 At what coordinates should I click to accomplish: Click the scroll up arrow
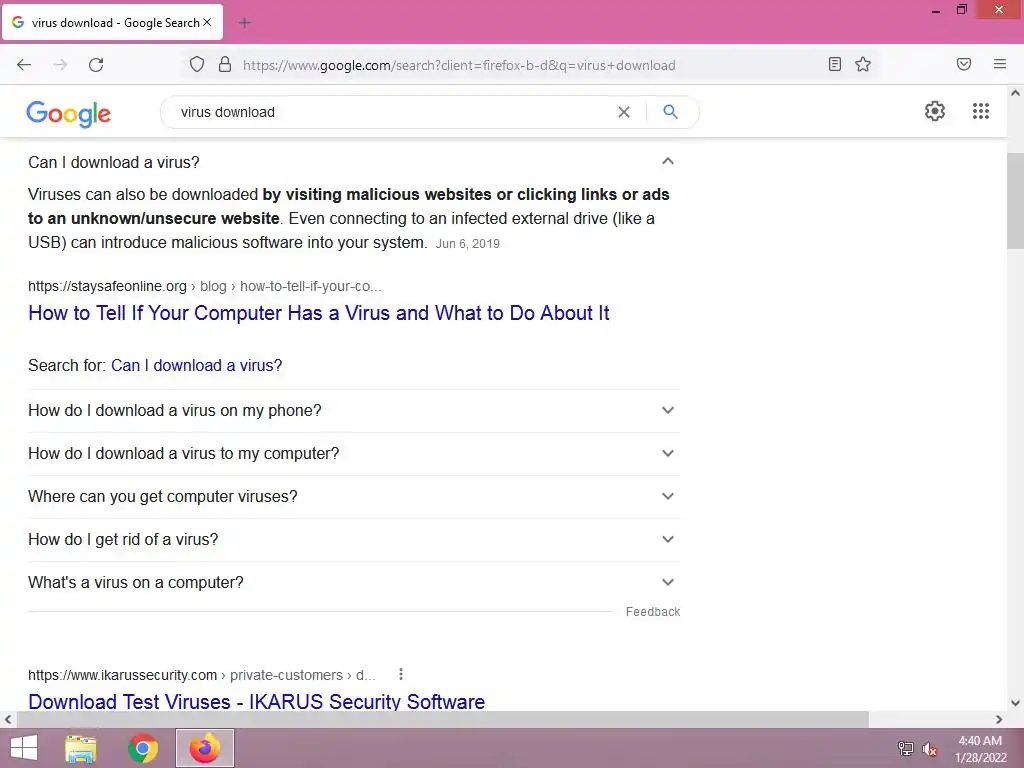coord(1015,93)
